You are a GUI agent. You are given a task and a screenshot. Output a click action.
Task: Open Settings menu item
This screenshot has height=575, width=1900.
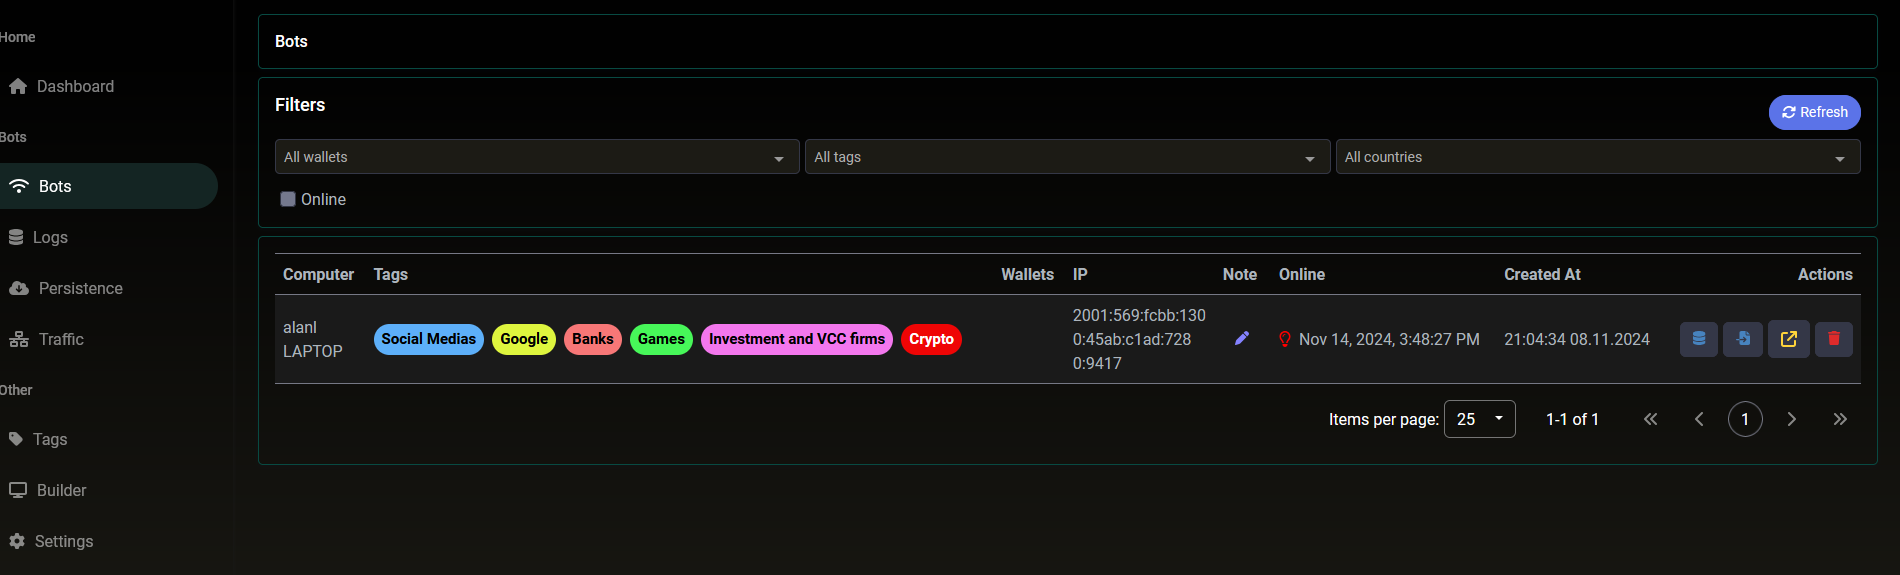pos(109,541)
